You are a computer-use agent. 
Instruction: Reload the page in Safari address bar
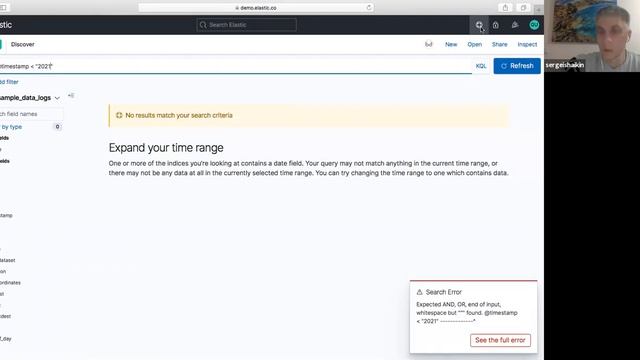point(369,7)
